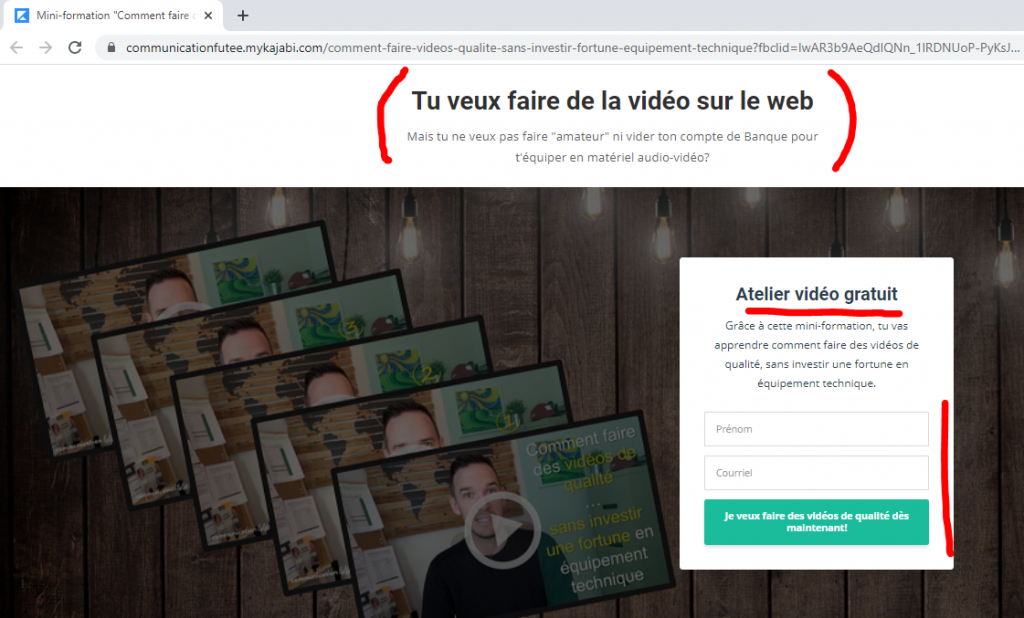Click the Kajabi favicon on the tab
This screenshot has height=618, width=1024.
[x=17, y=16]
